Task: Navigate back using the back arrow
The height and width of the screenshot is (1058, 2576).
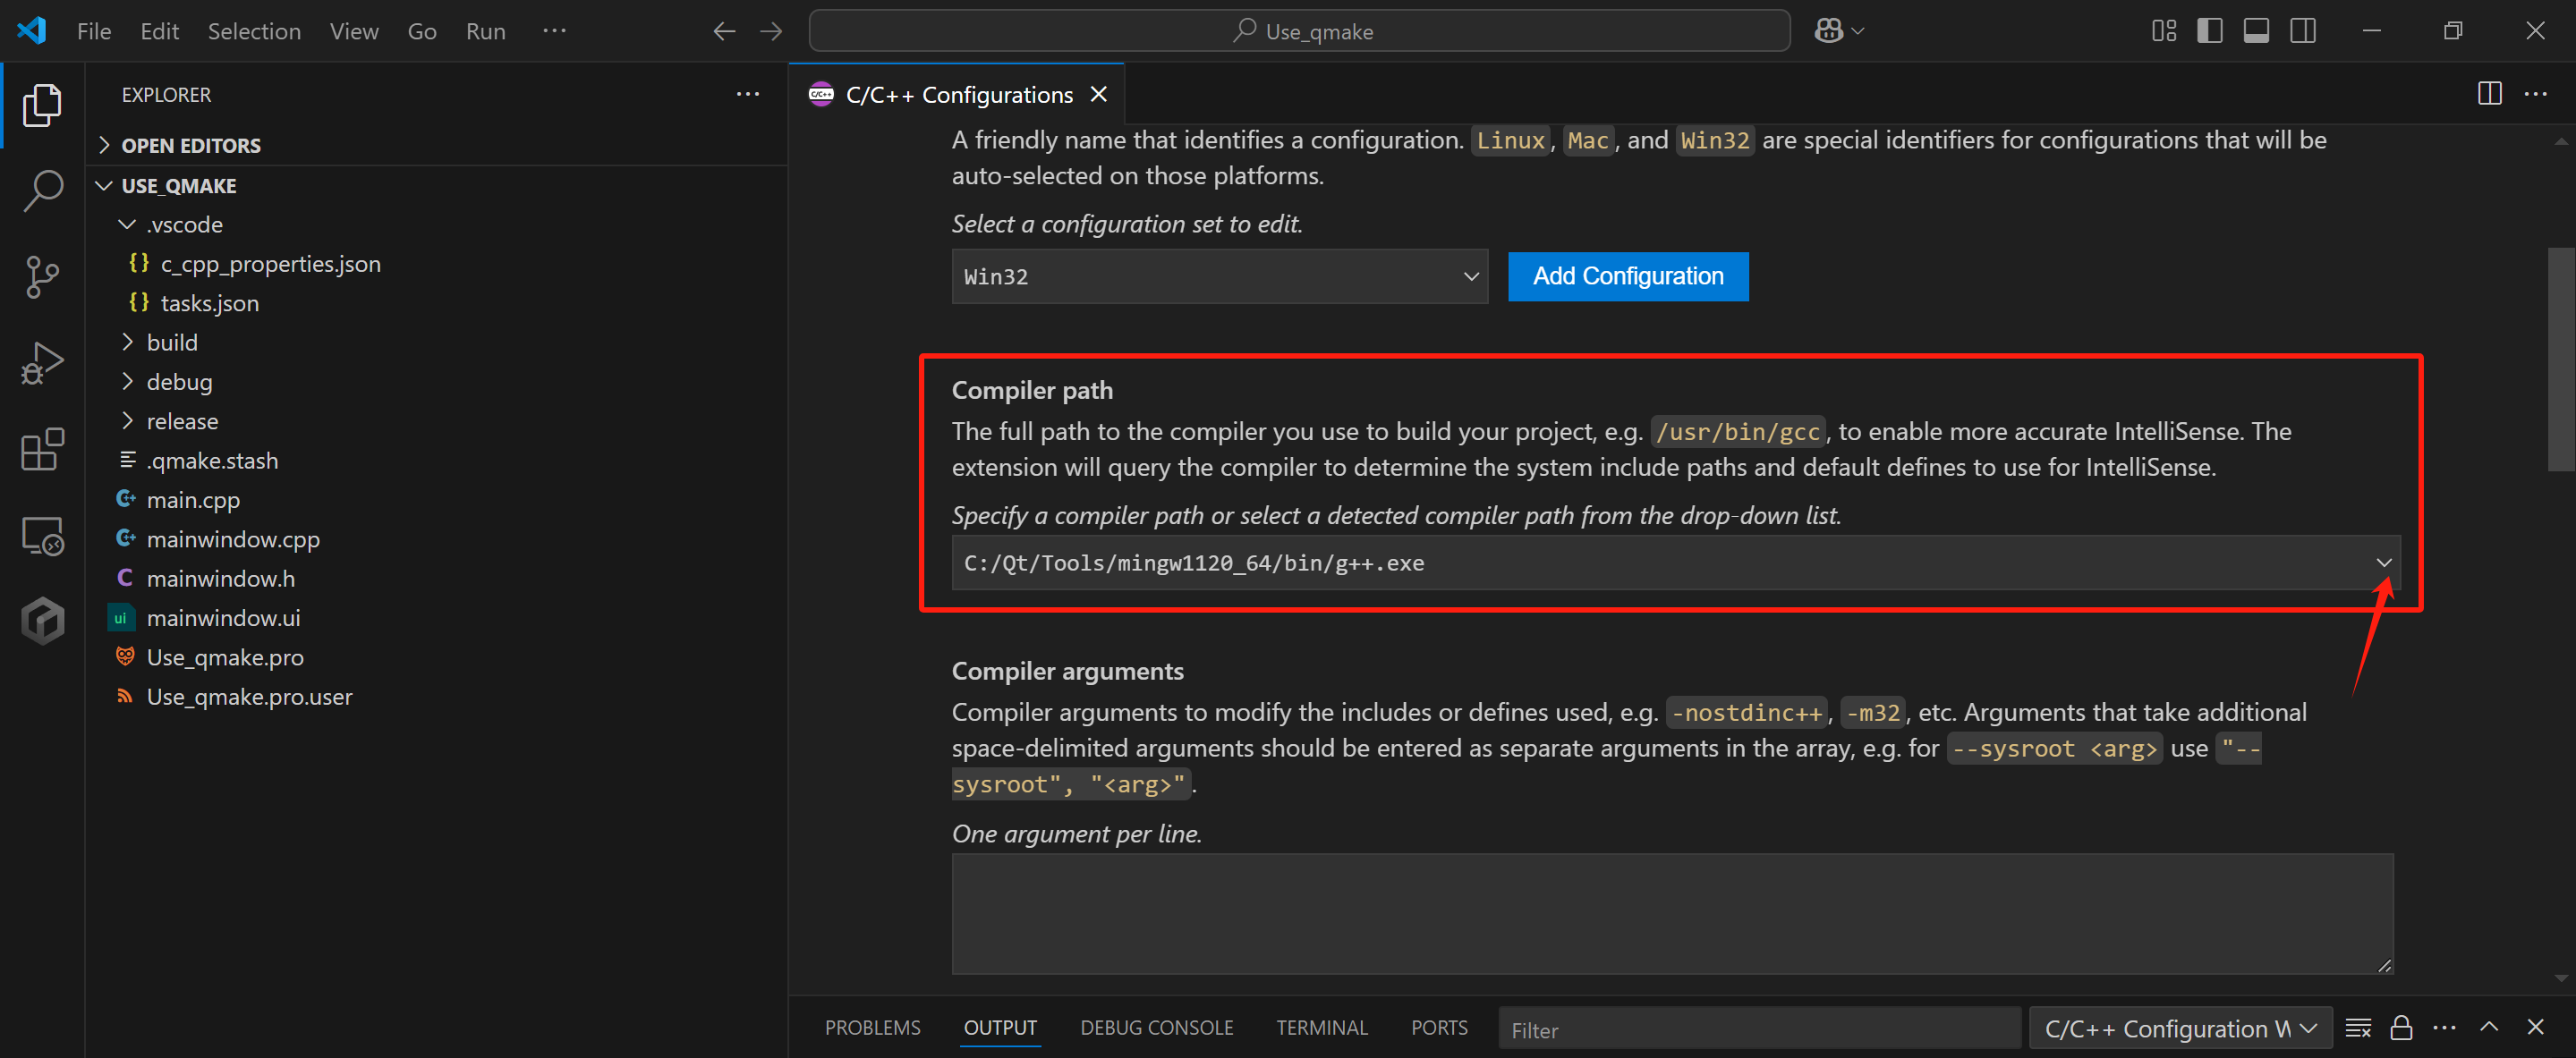Action: (x=723, y=31)
